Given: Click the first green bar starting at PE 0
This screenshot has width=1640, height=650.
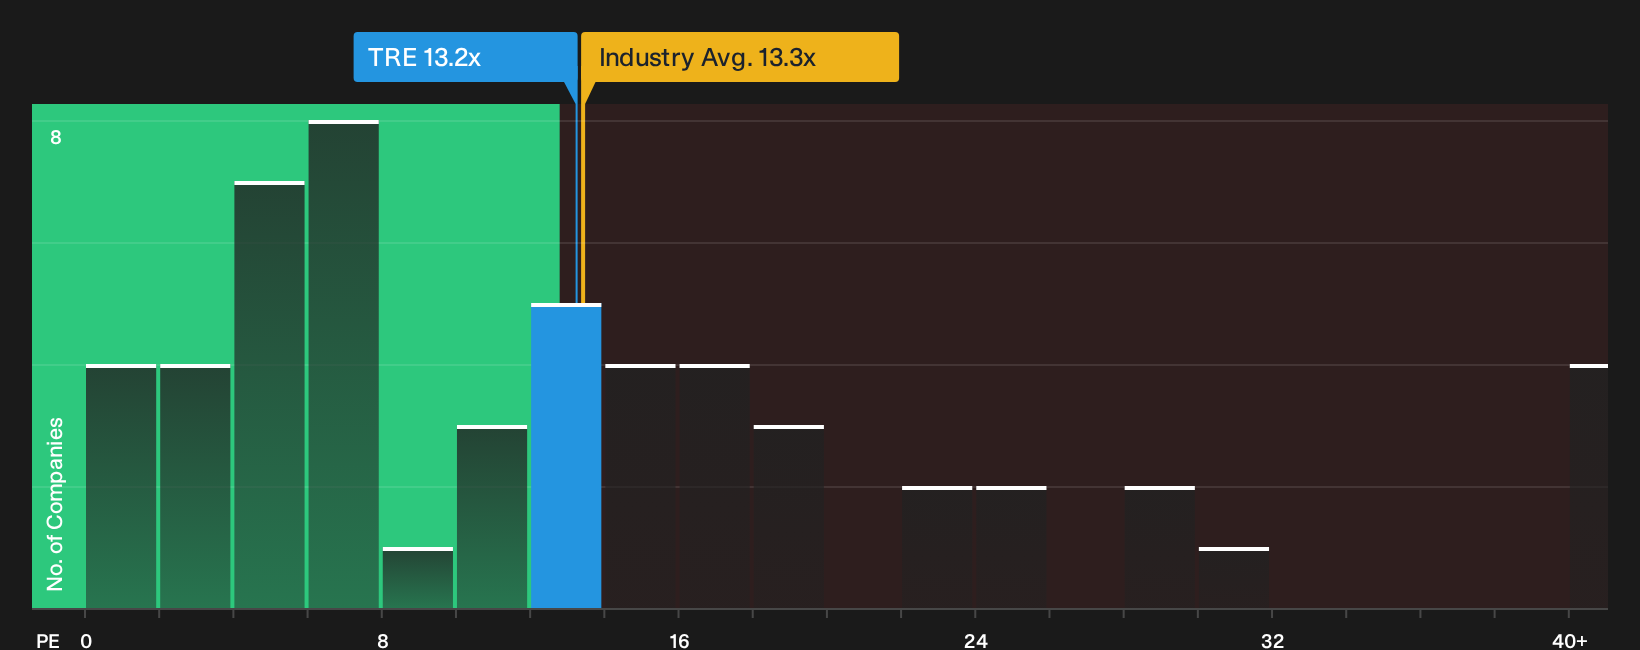Looking at the screenshot, I should [x=121, y=486].
